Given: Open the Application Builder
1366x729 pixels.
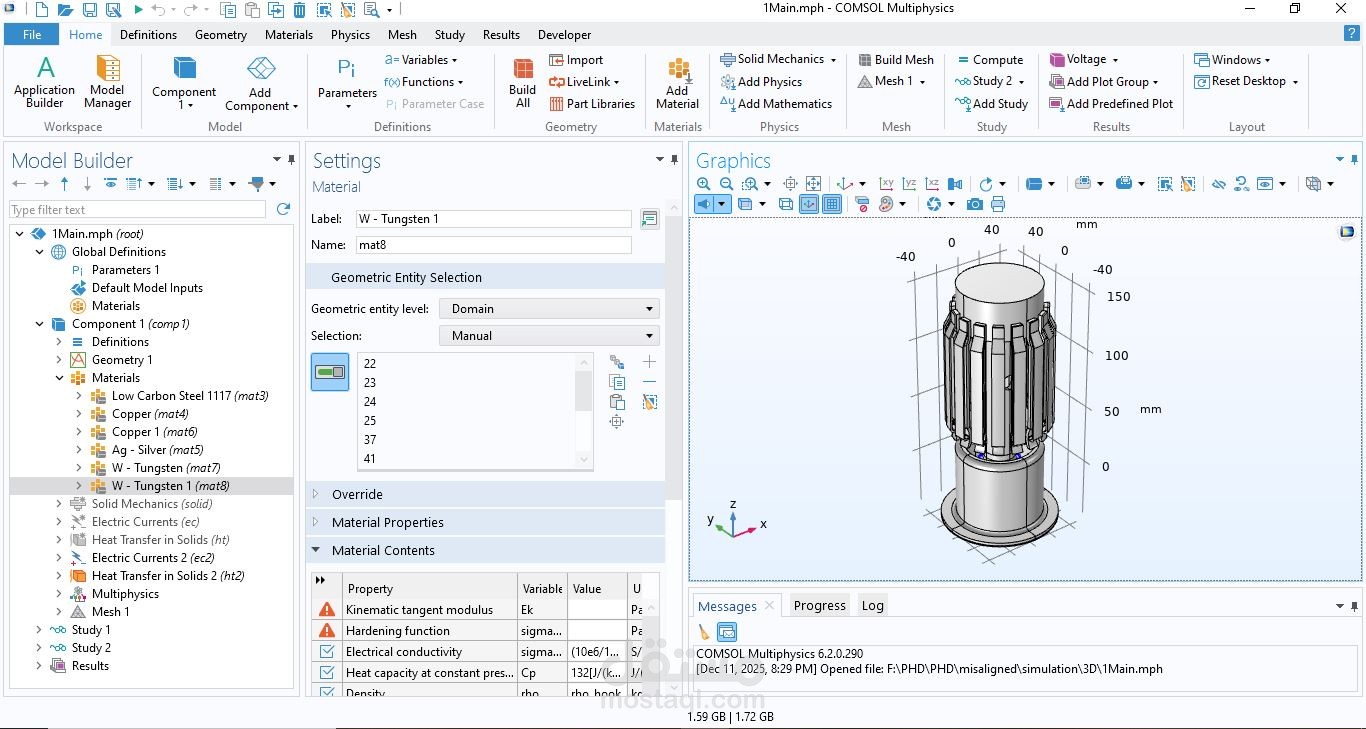Looking at the screenshot, I should pyautogui.click(x=45, y=82).
